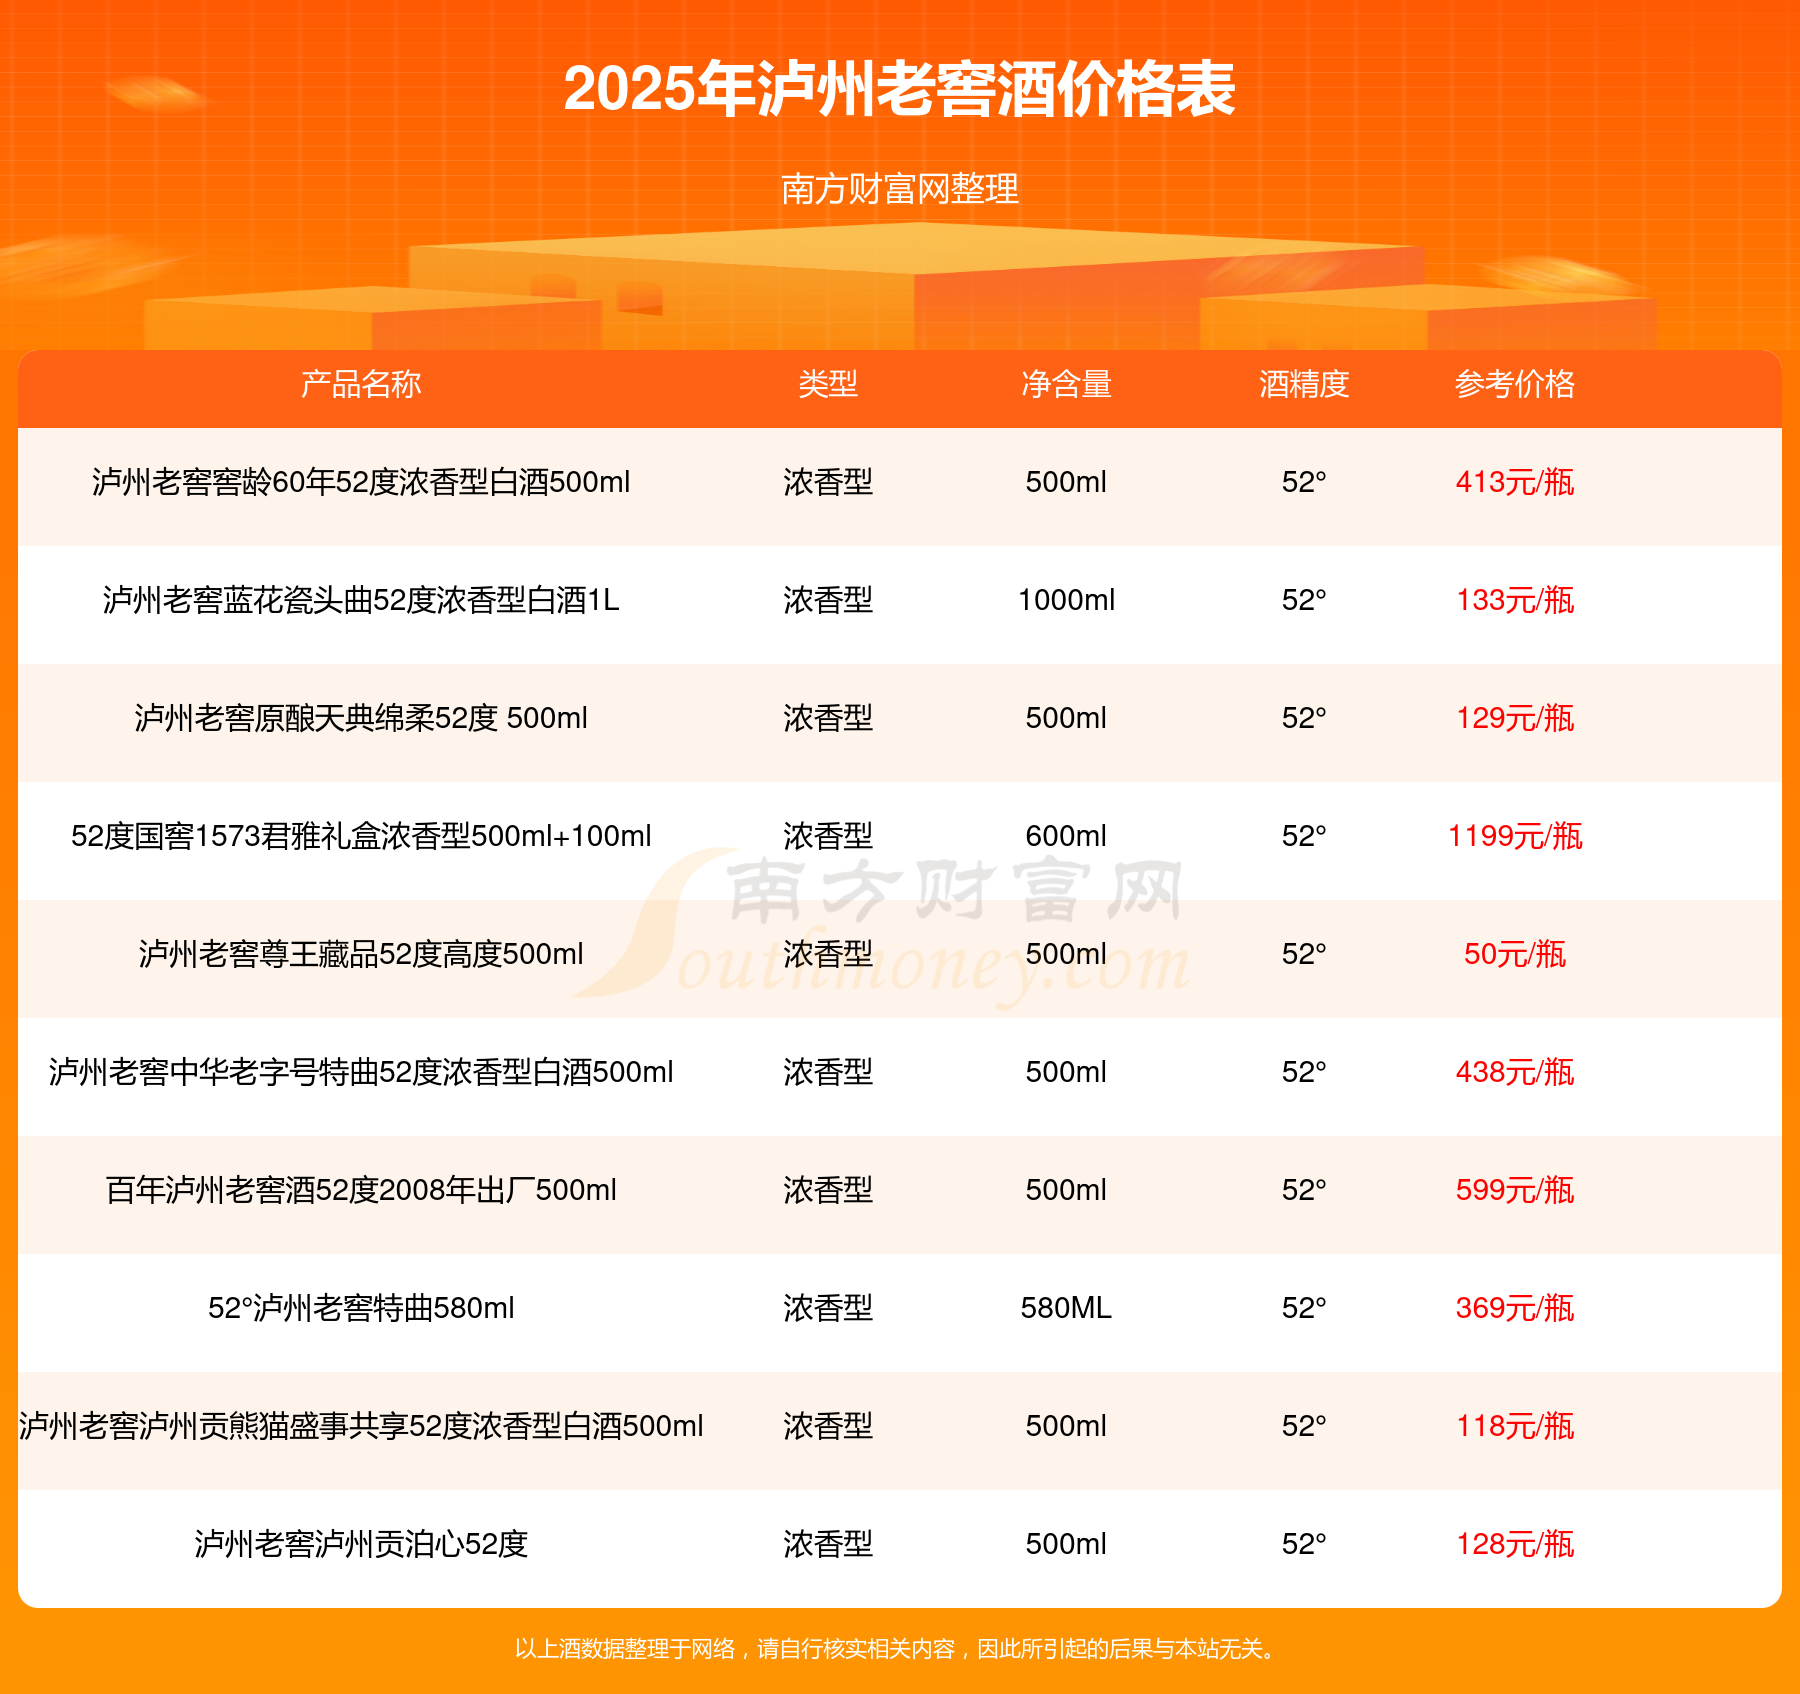Image resolution: width=1800 pixels, height=1694 pixels.
Task: Click the 产品名称 column header
Action: point(361,384)
